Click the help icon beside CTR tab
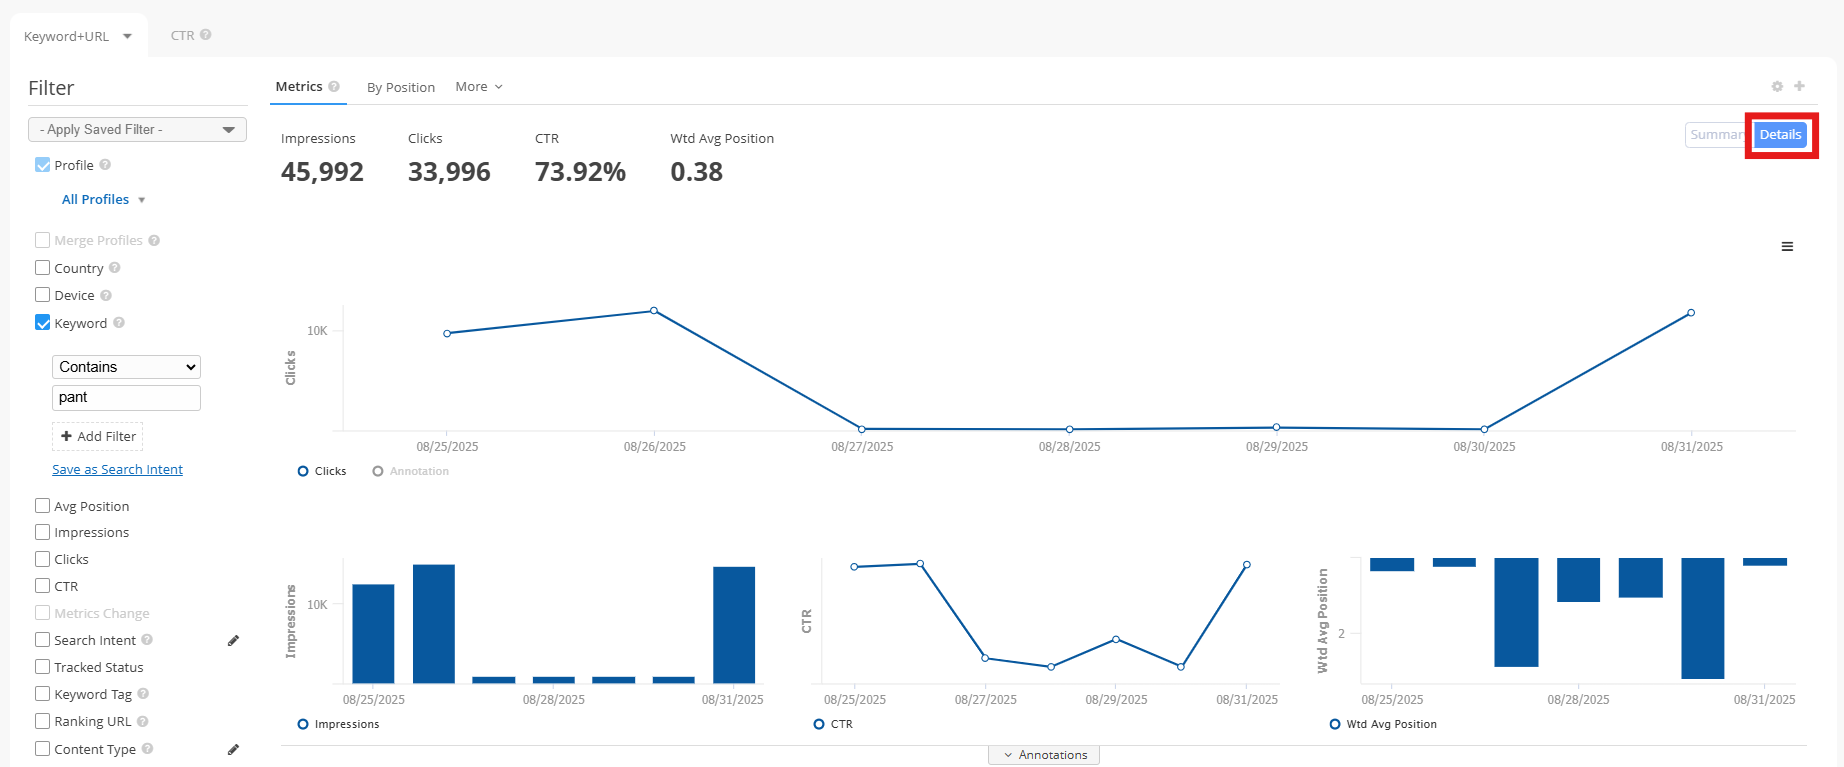Image resolution: width=1844 pixels, height=767 pixels. pos(206,35)
